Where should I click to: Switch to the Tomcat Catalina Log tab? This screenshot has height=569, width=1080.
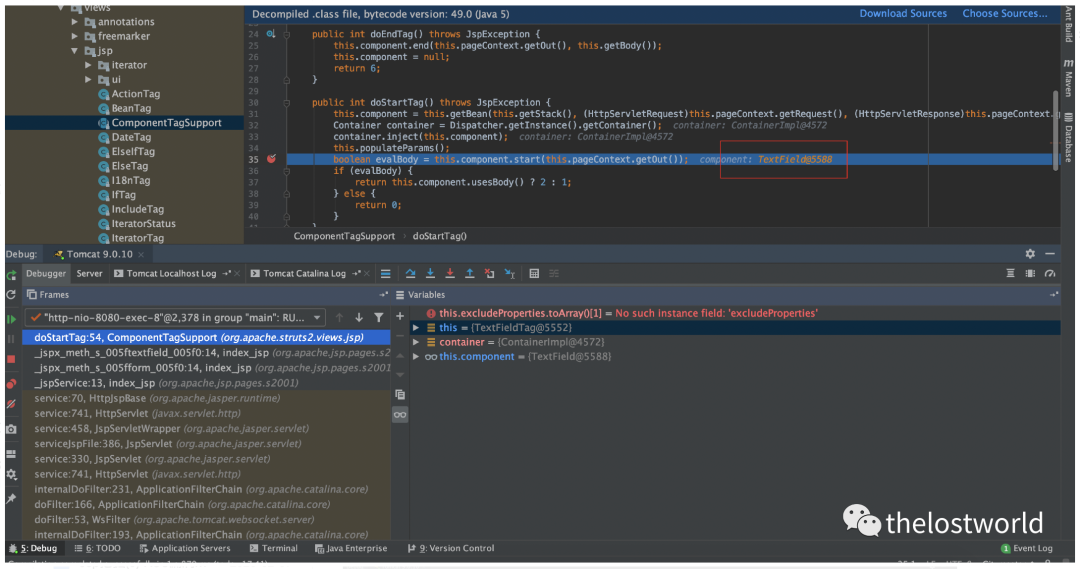(x=303, y=273)
